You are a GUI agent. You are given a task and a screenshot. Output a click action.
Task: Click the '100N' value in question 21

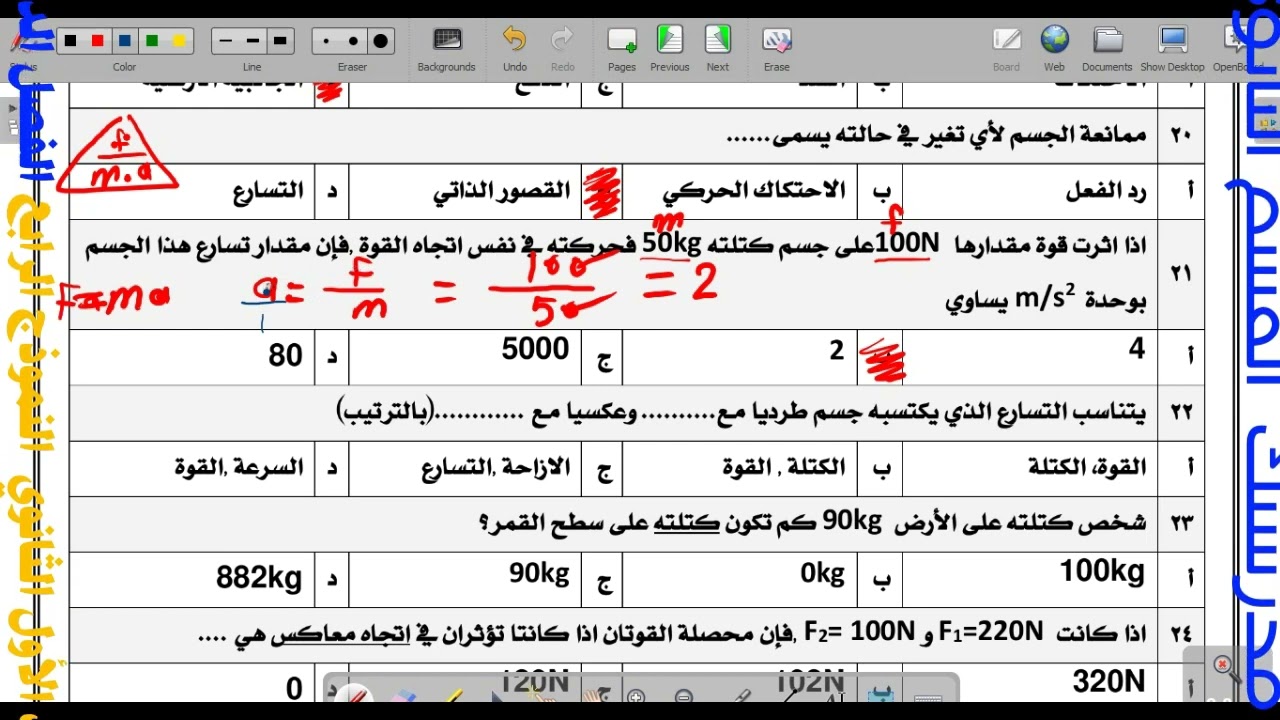[905, 245]
